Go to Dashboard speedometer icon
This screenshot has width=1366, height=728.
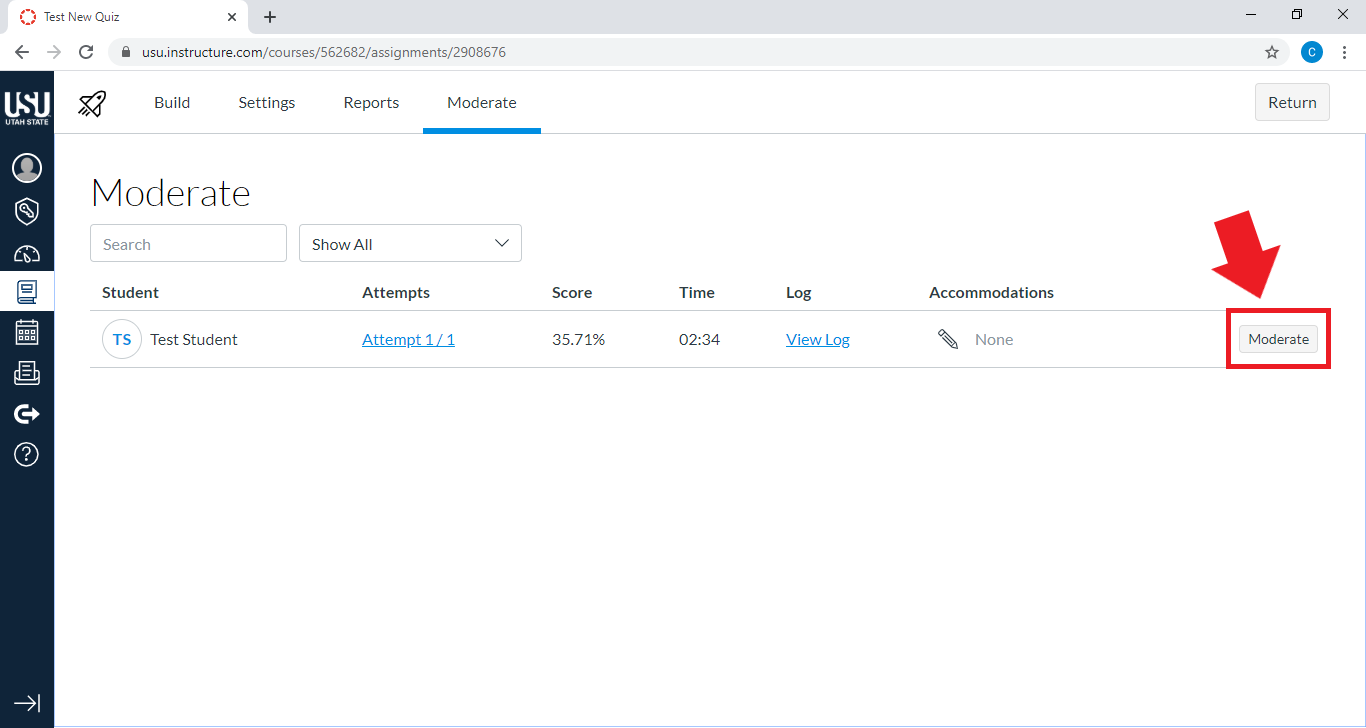coord(27,253)
